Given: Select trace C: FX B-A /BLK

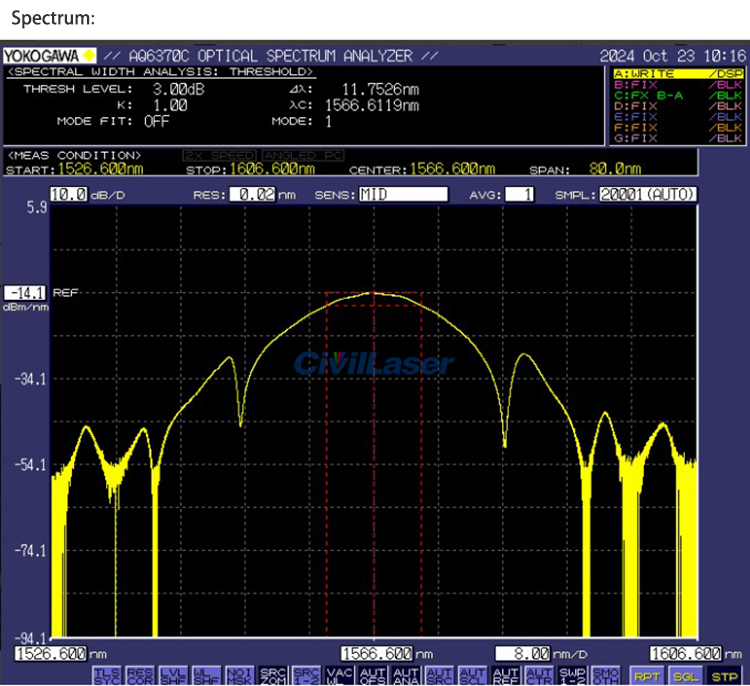Looking at the screenshot, I should click(x=678, y=95).
